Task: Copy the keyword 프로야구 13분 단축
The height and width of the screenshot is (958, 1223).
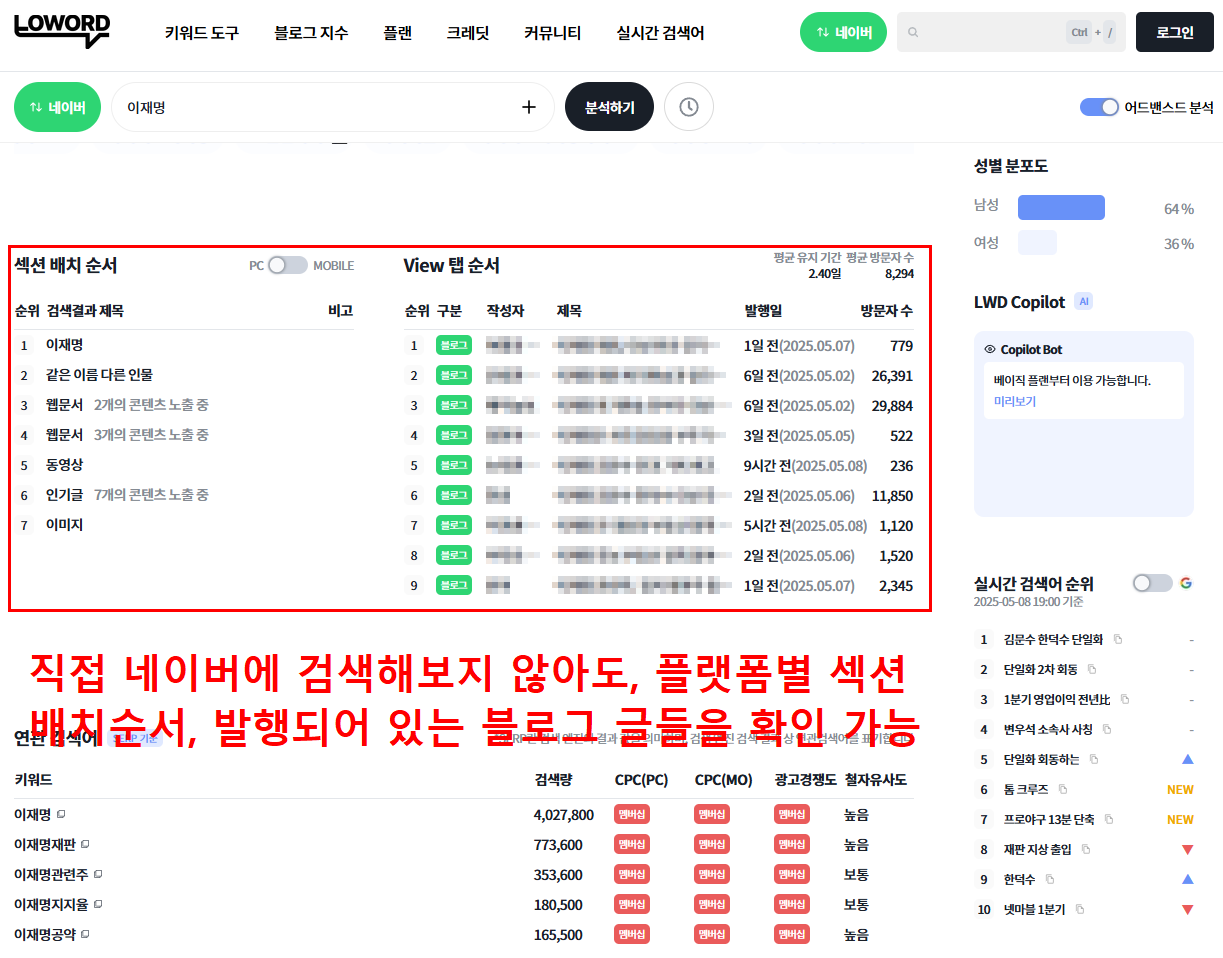Action: pos(1109,820)
